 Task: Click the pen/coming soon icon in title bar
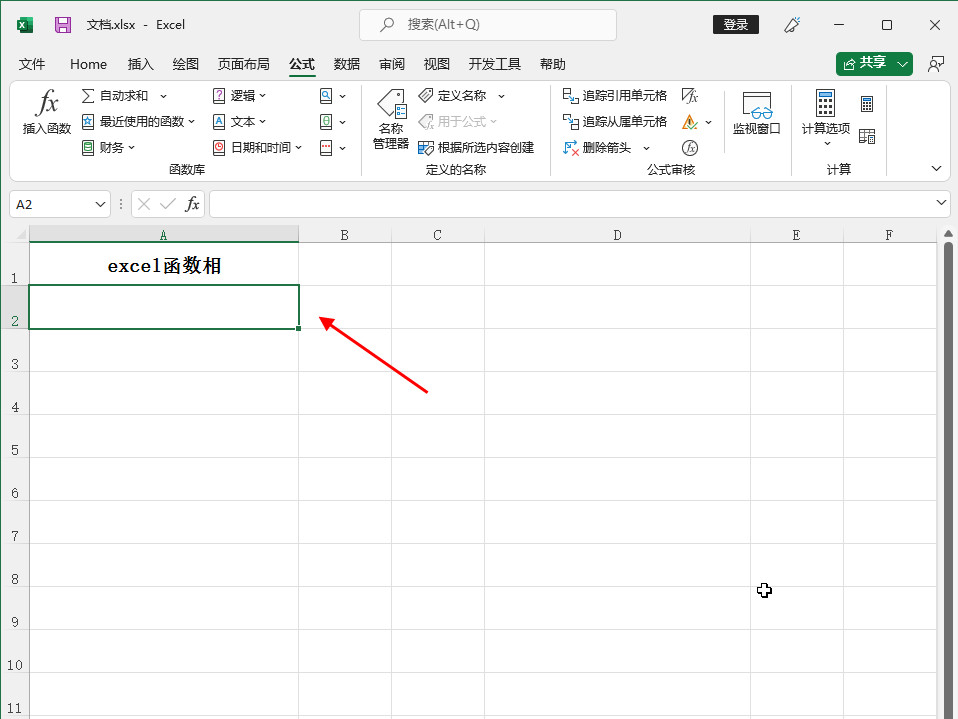pos(792,24)
